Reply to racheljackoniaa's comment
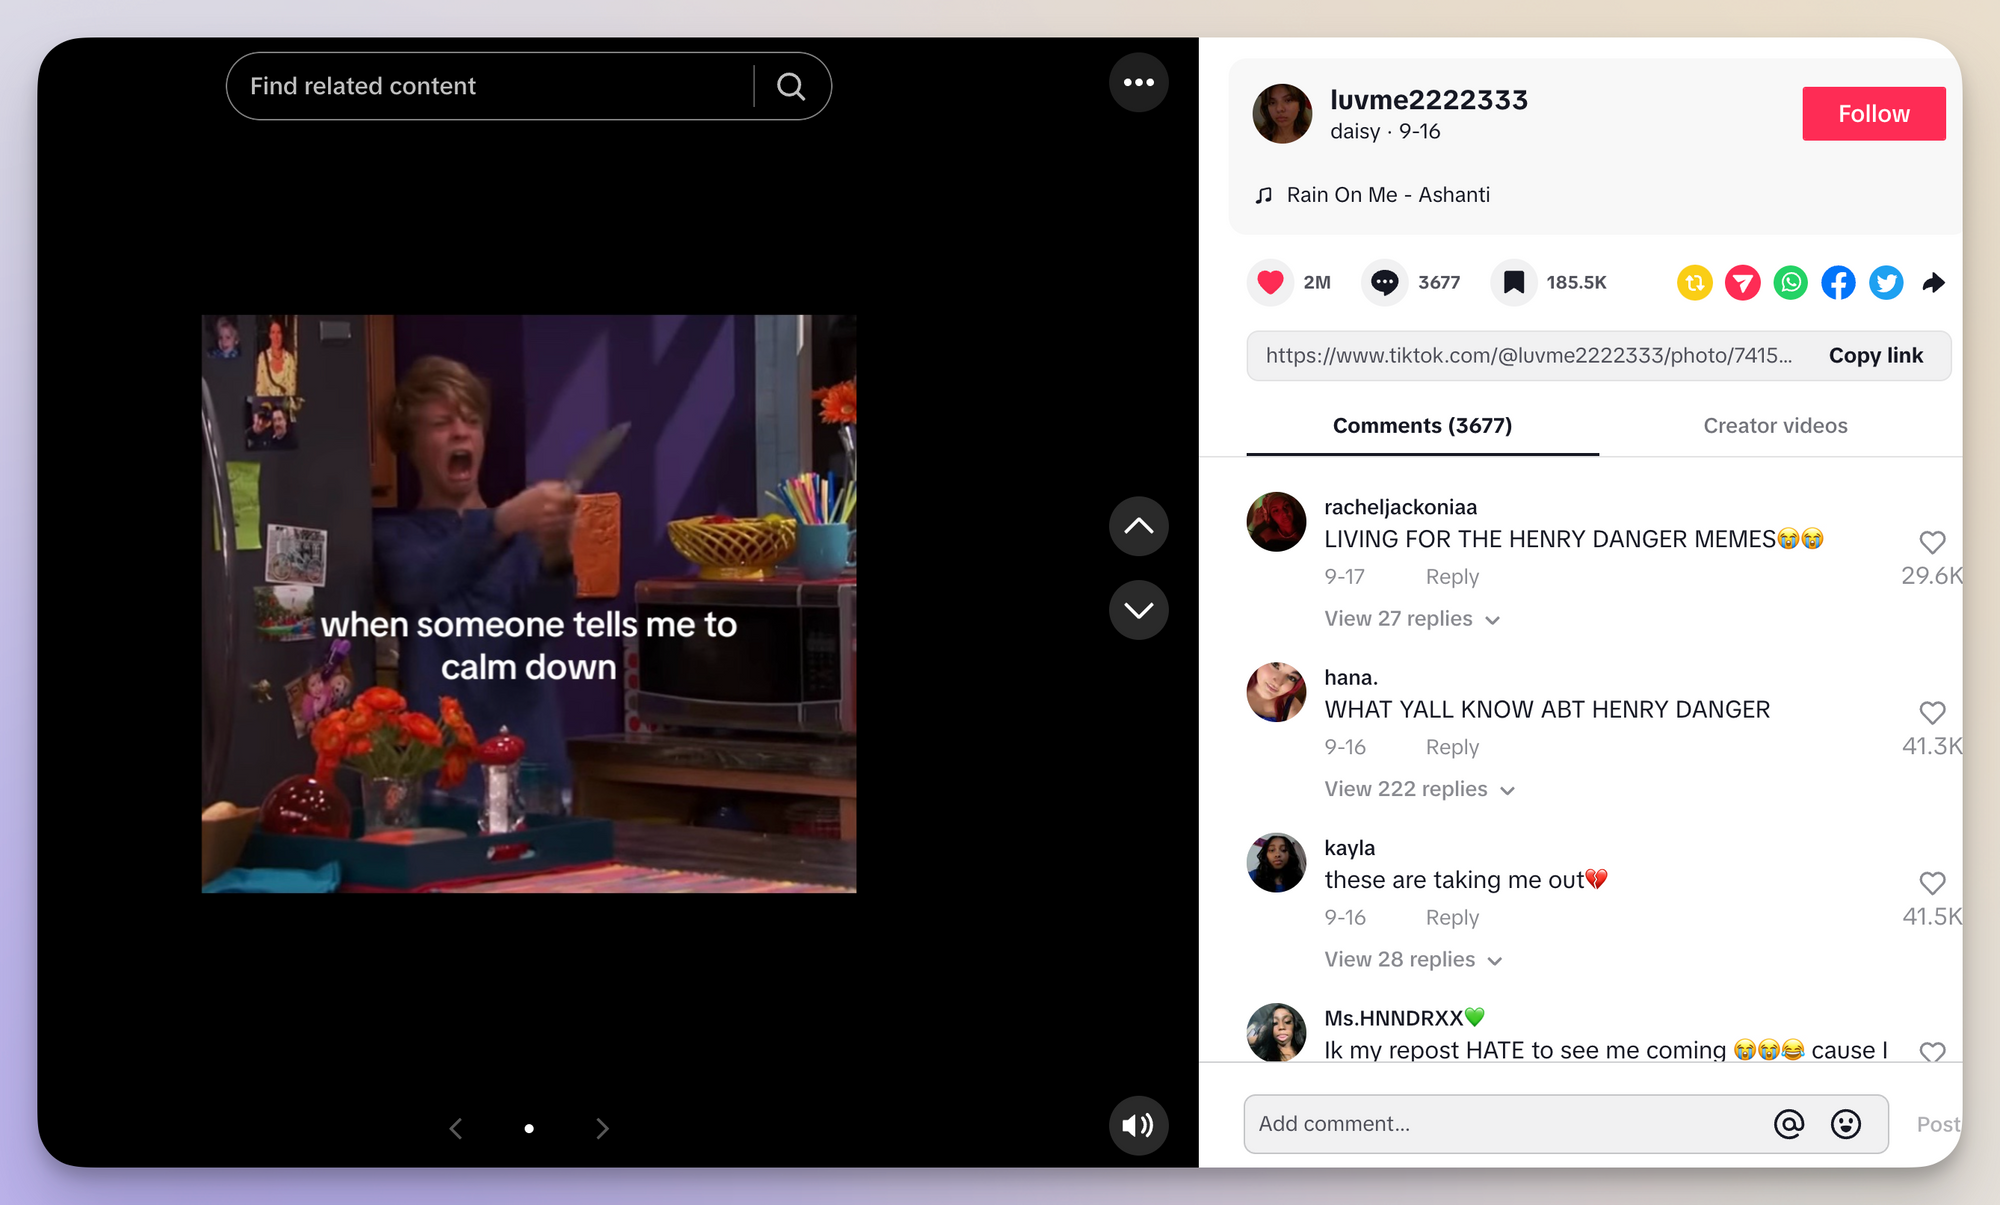2000x1205 pixels. (1451, 577)
